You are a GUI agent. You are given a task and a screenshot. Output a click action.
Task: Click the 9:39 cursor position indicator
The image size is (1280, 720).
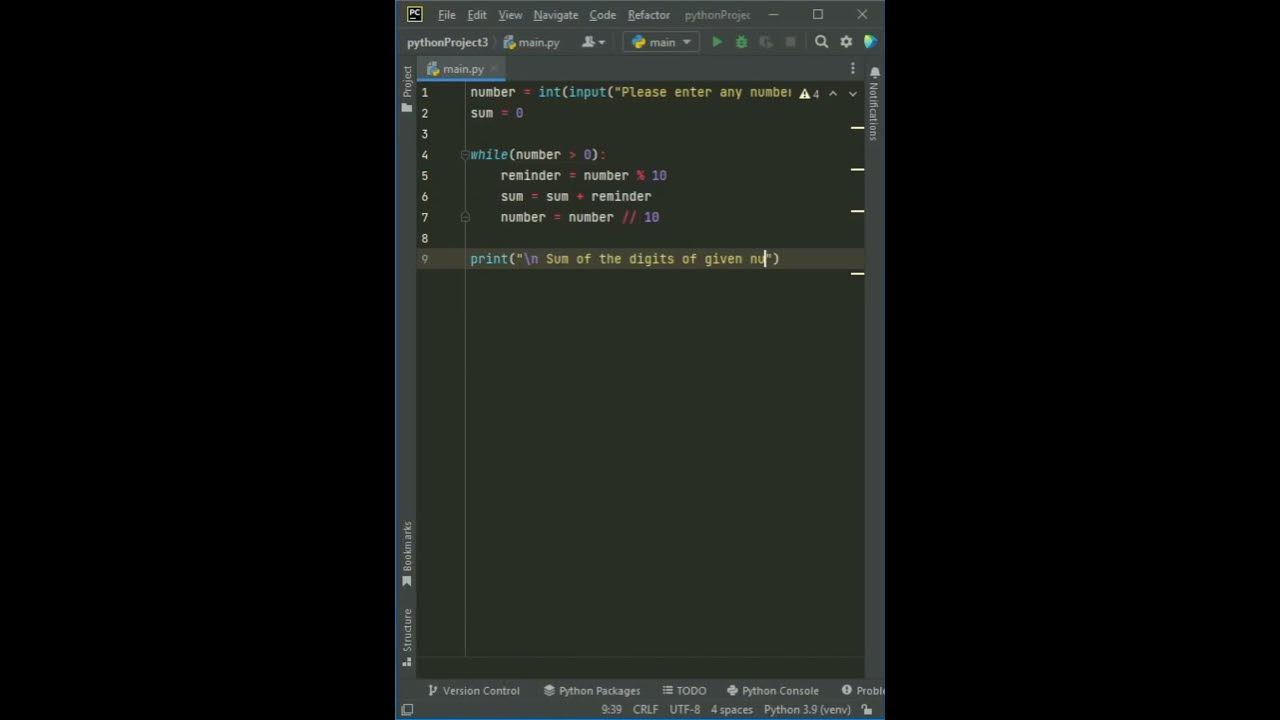611,709
